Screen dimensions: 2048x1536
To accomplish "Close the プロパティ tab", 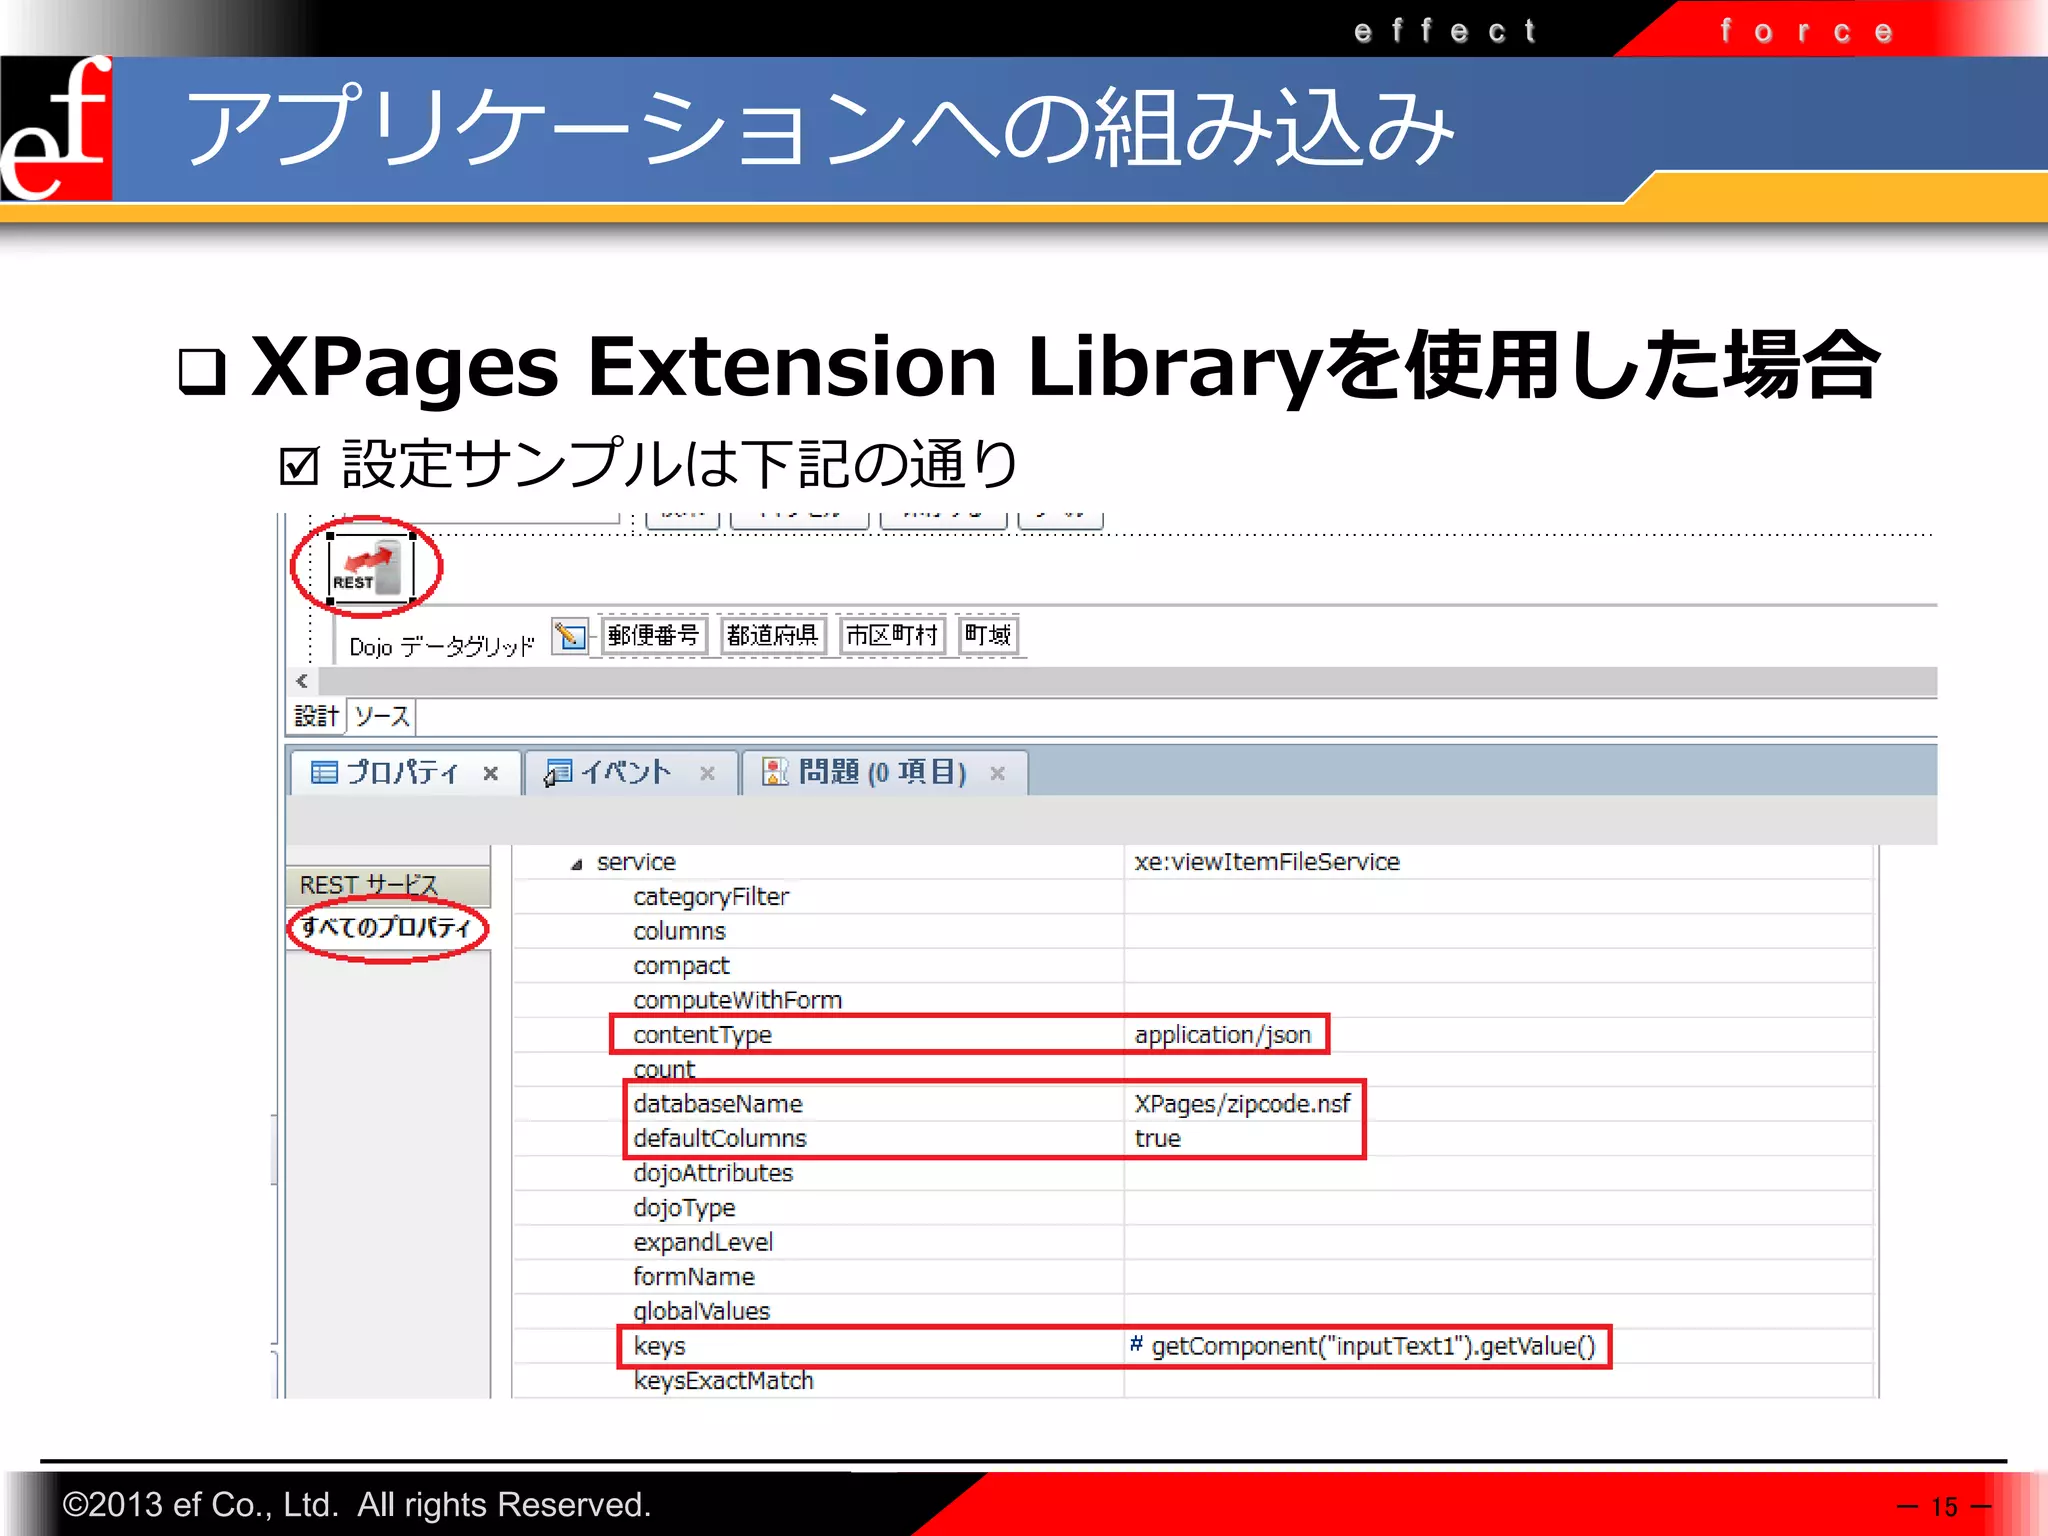I will tap(491, 773).
